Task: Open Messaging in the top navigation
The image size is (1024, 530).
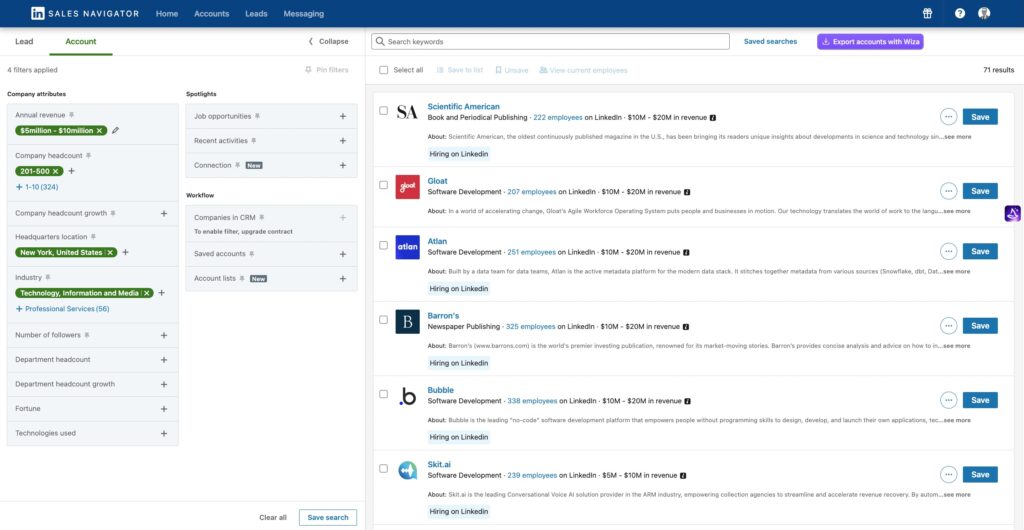Action: [x=303, y=13]
